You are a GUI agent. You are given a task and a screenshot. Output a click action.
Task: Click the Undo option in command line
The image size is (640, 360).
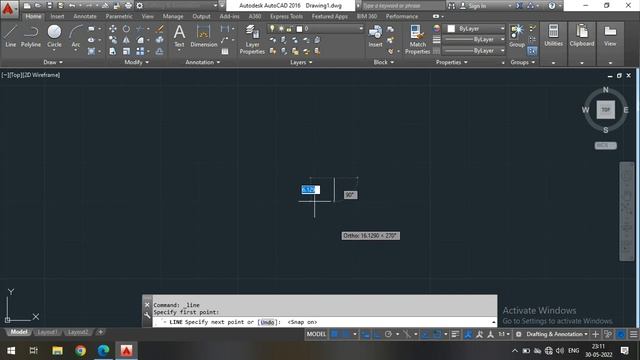click(x=267, y=322)
